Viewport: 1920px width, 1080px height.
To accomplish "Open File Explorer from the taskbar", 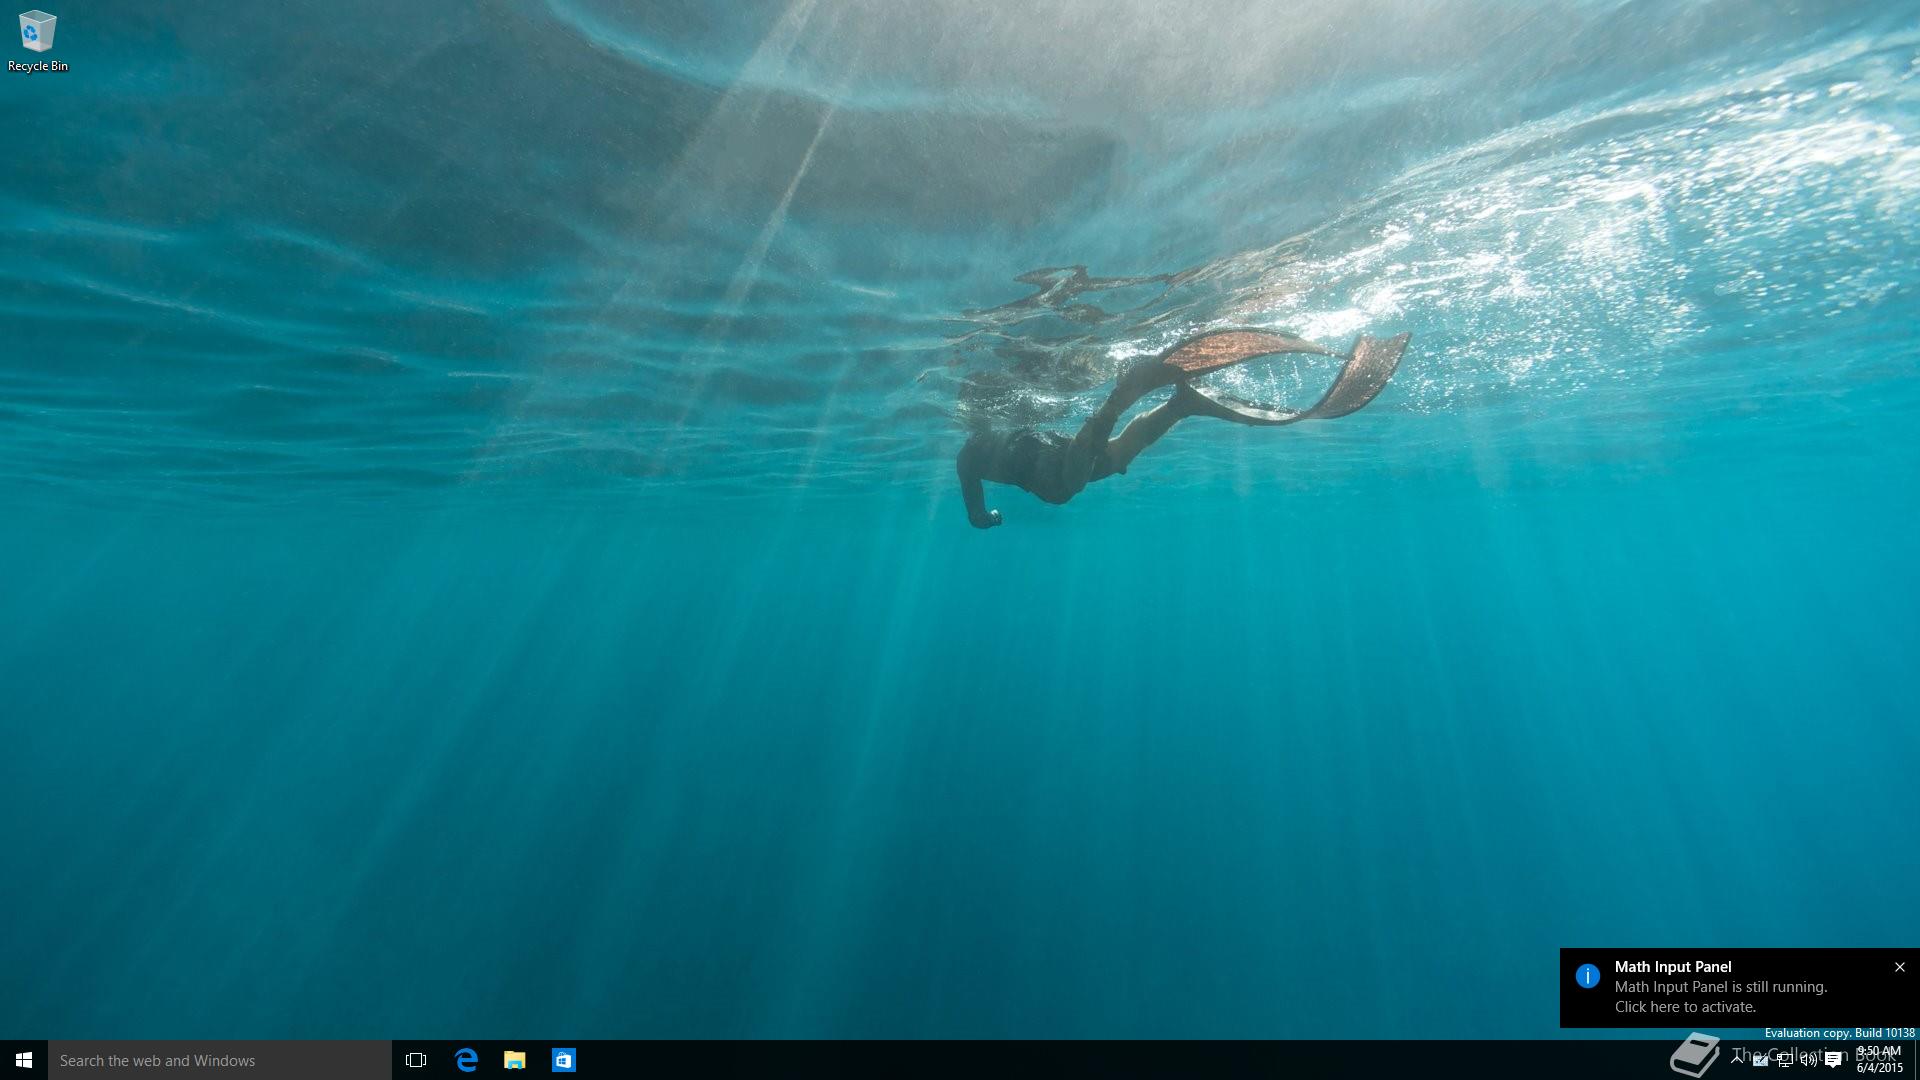I will [515, 1060].
